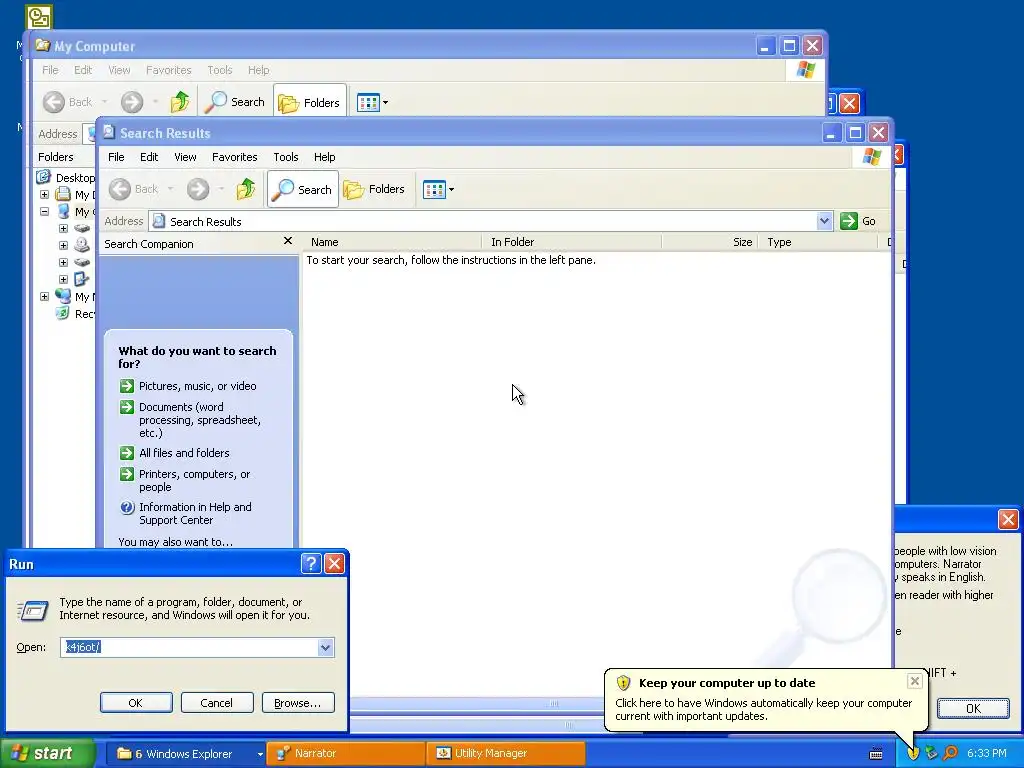This screenshot has height=768, width=1024.
Task: Click the Back button in My Computer window
Action: (x=67, y=102)
